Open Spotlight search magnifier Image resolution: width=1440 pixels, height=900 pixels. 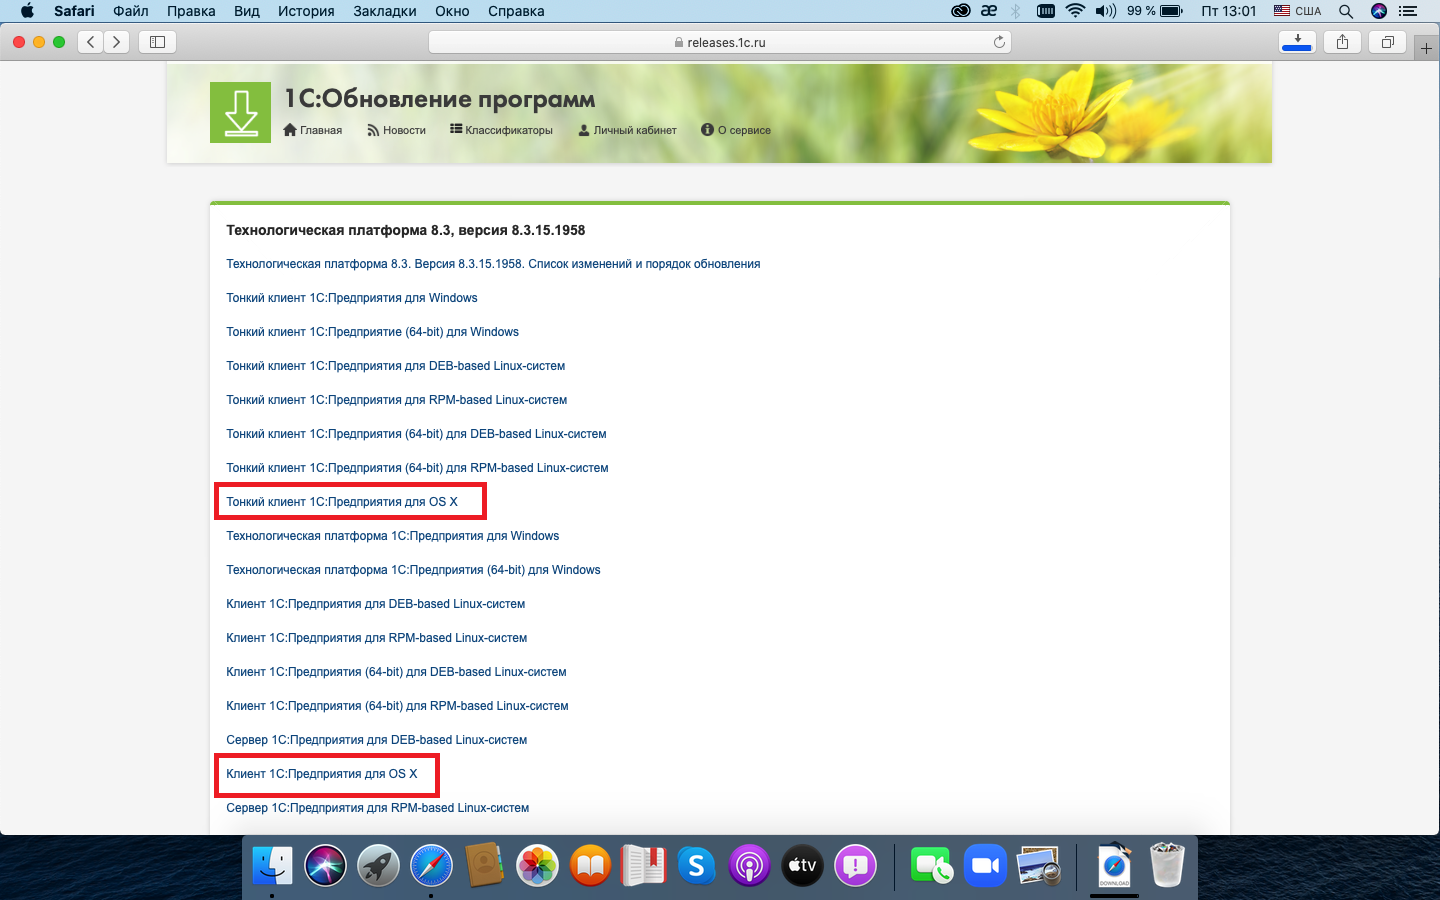coord(1346,11)
